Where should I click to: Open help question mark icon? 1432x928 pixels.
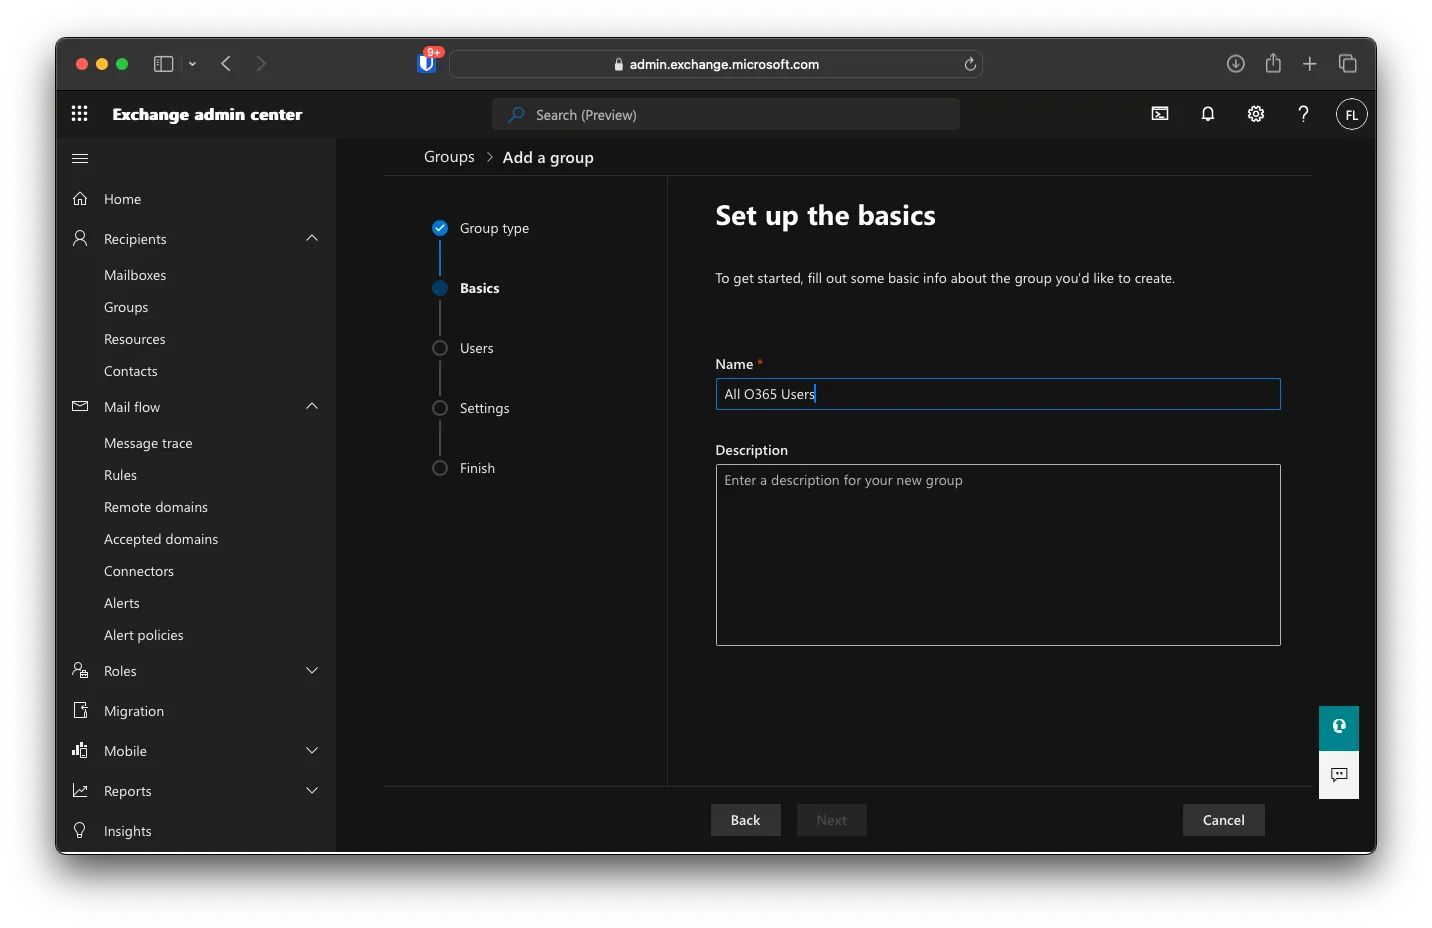point(1303,114)
